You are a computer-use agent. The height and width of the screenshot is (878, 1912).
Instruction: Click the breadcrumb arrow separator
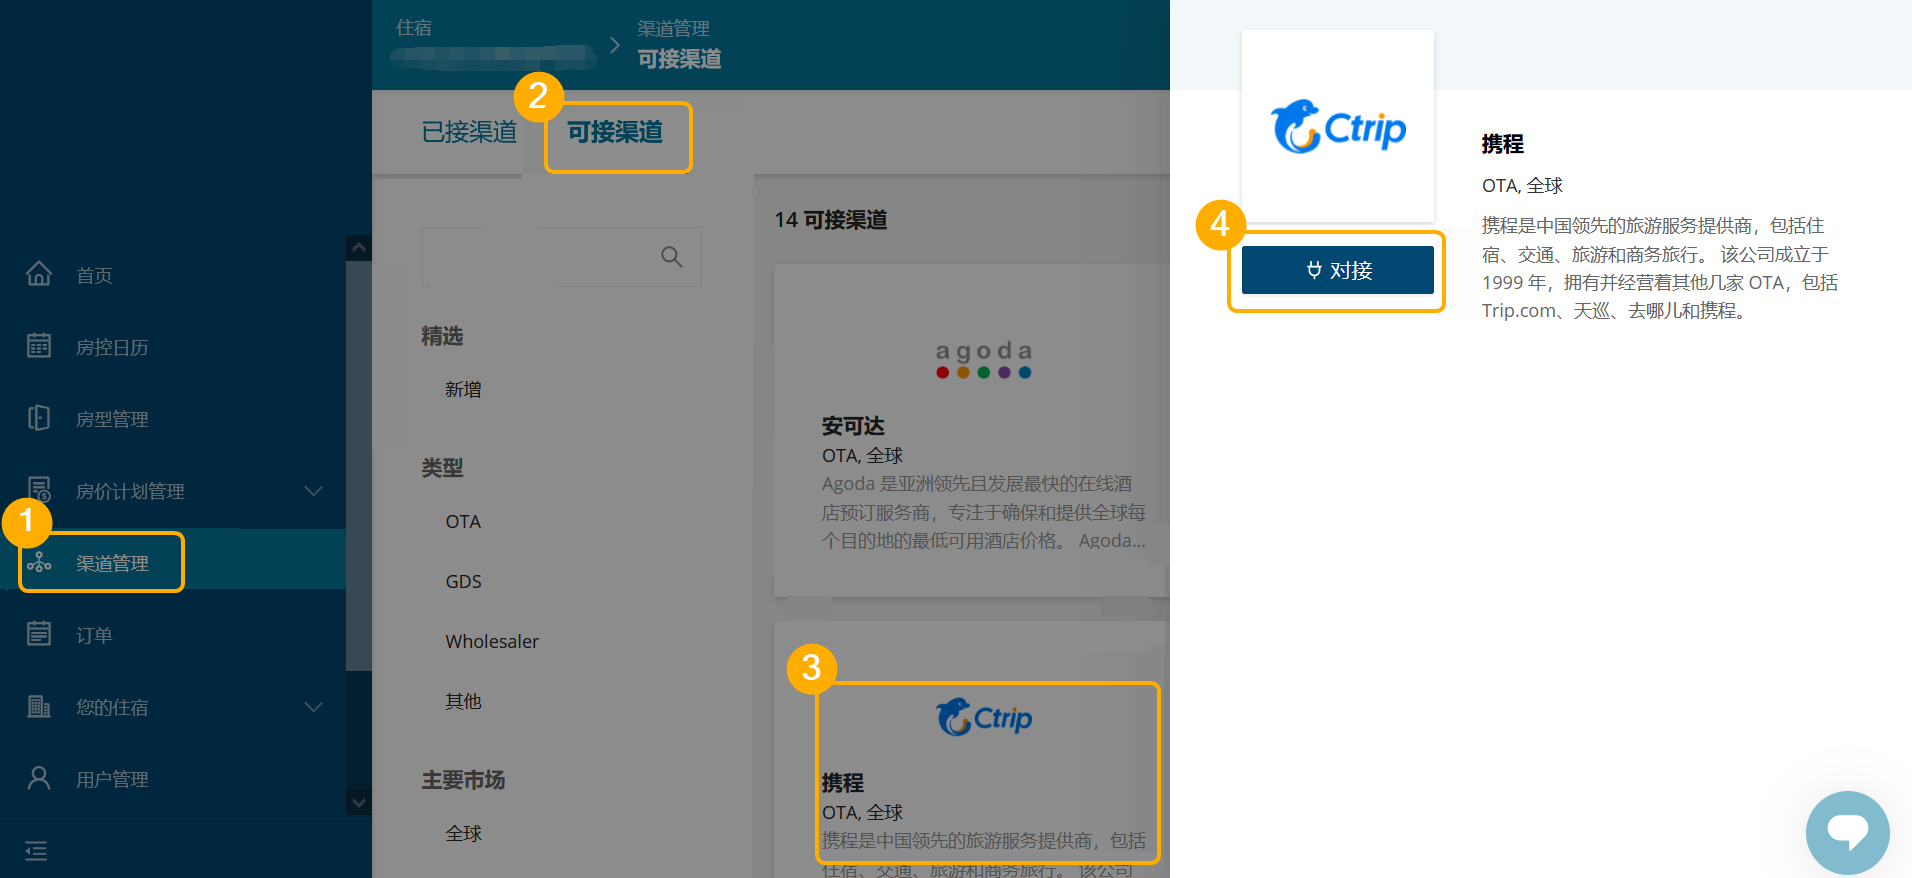coord(615,45)
